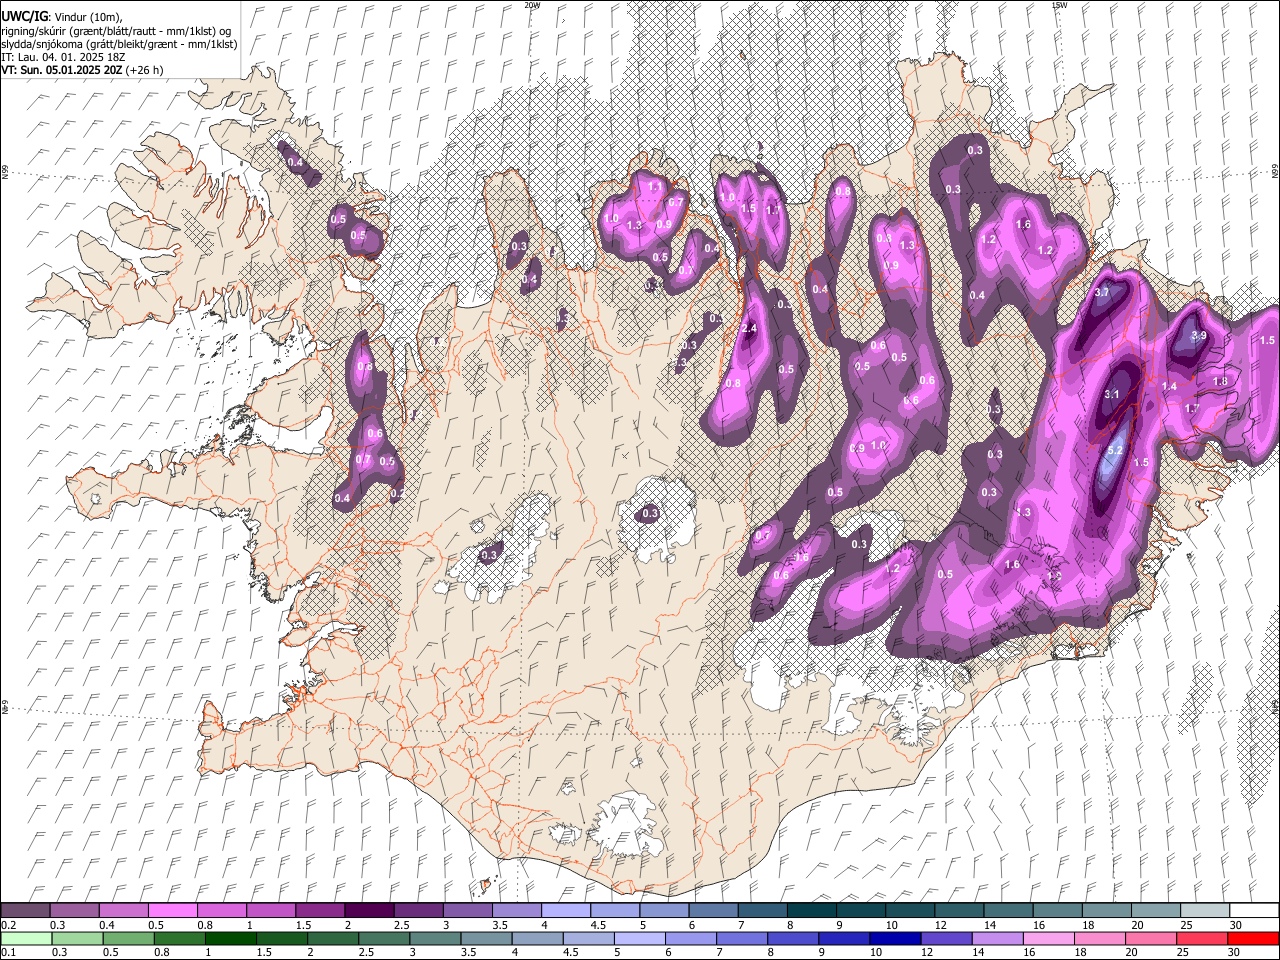1280x960 pixels.
Task: Select the "12" label in bottom legend row
Action: (928, 953)
